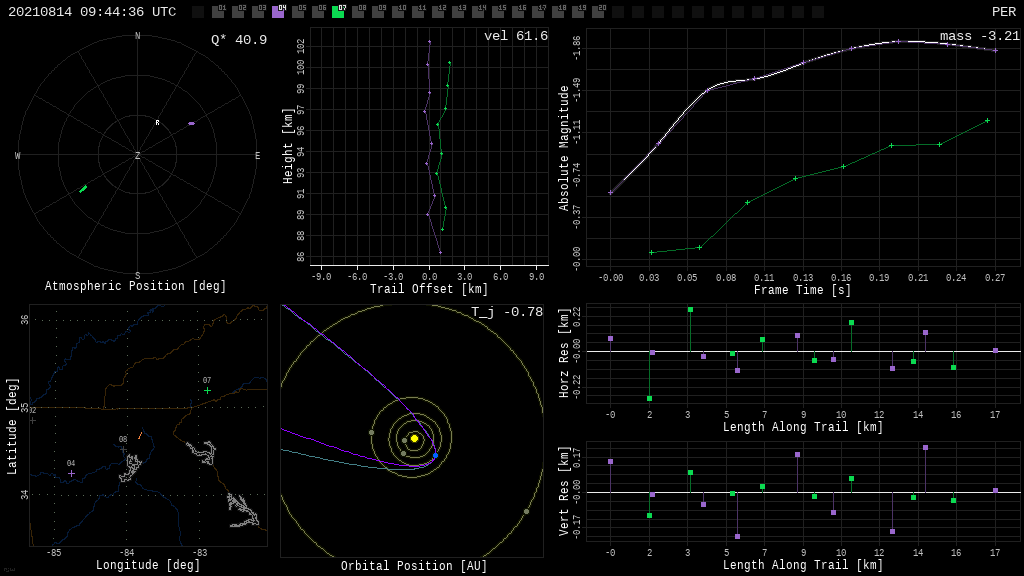The height and width of the screenshot is (576, 1024).
Task: Click the zenith Z marker on sky plot
Action: 138,156
